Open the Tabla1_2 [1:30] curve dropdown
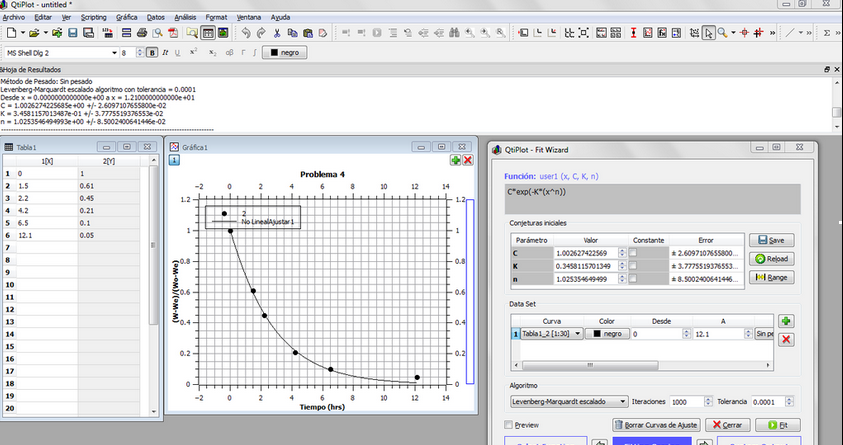843x445 pixels. [x=552, y=334]
